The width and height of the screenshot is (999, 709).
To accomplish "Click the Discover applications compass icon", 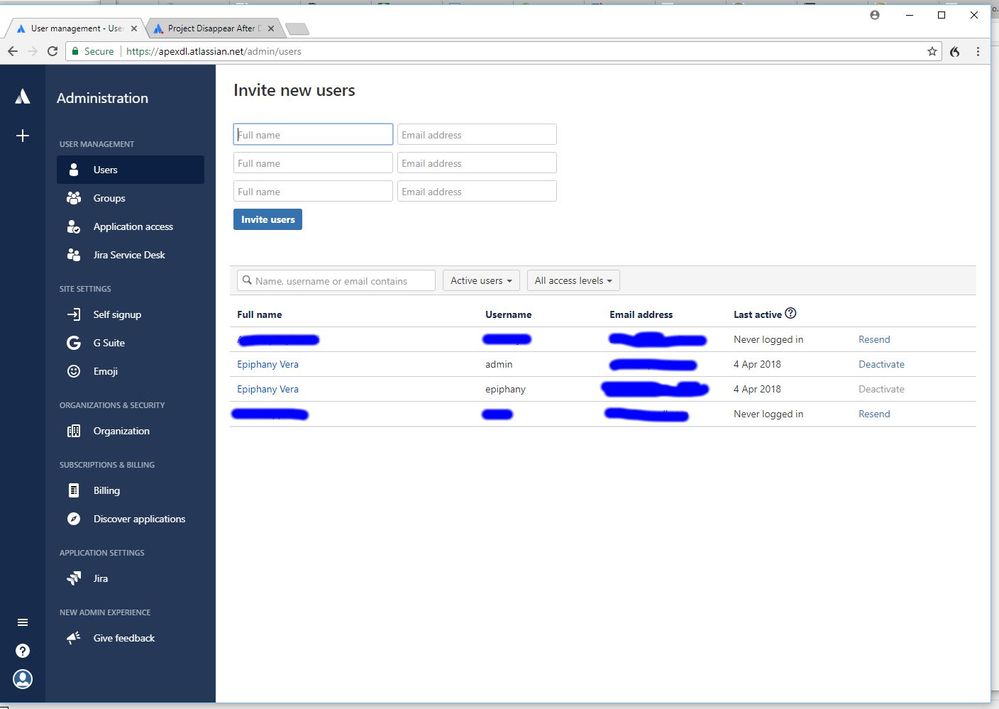I will [74, 519].
